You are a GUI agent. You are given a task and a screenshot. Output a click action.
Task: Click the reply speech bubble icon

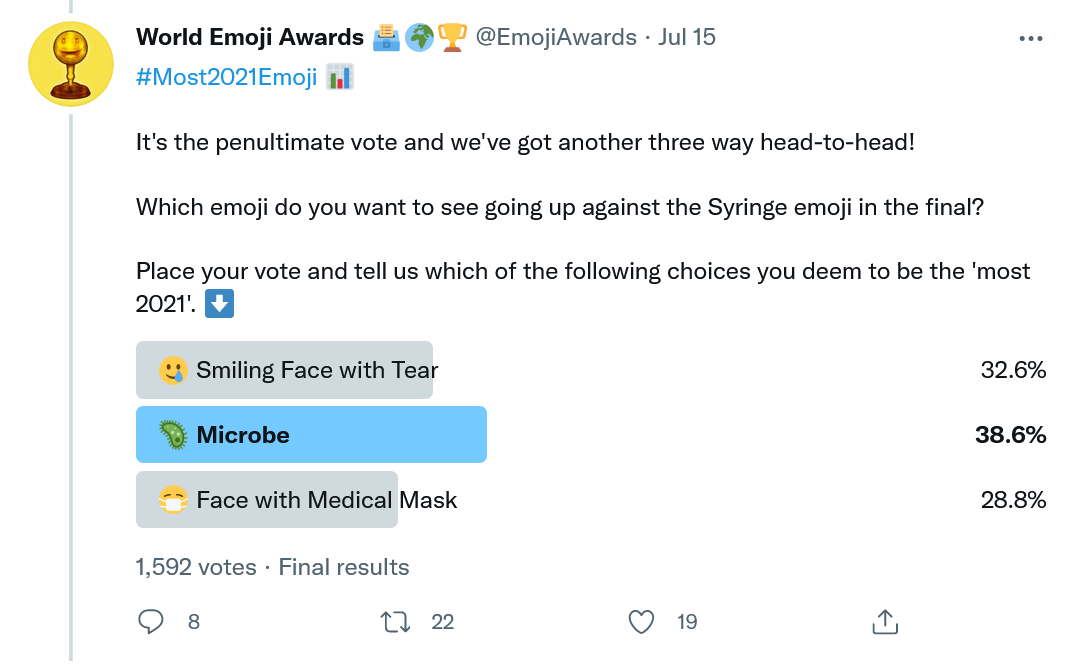pos(150,622)
